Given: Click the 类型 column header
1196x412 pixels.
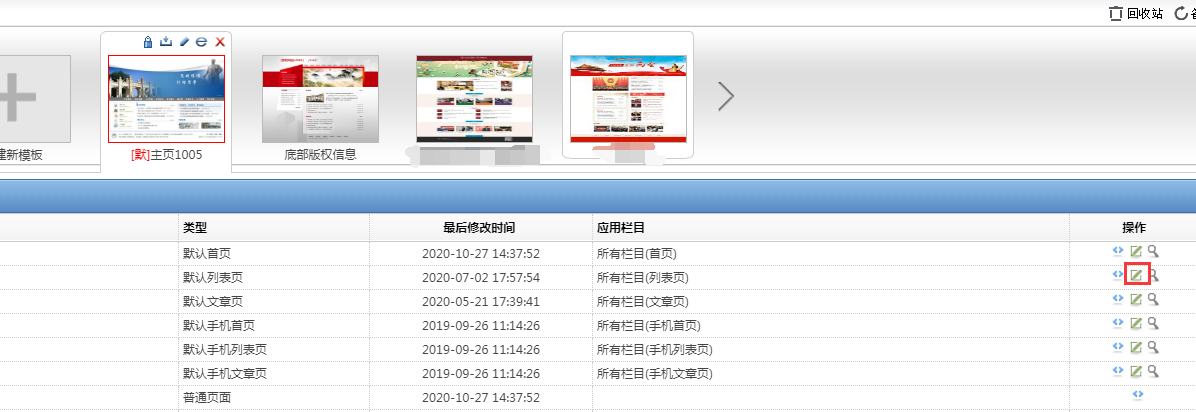Looking at the screenshot, I should 195,228.
